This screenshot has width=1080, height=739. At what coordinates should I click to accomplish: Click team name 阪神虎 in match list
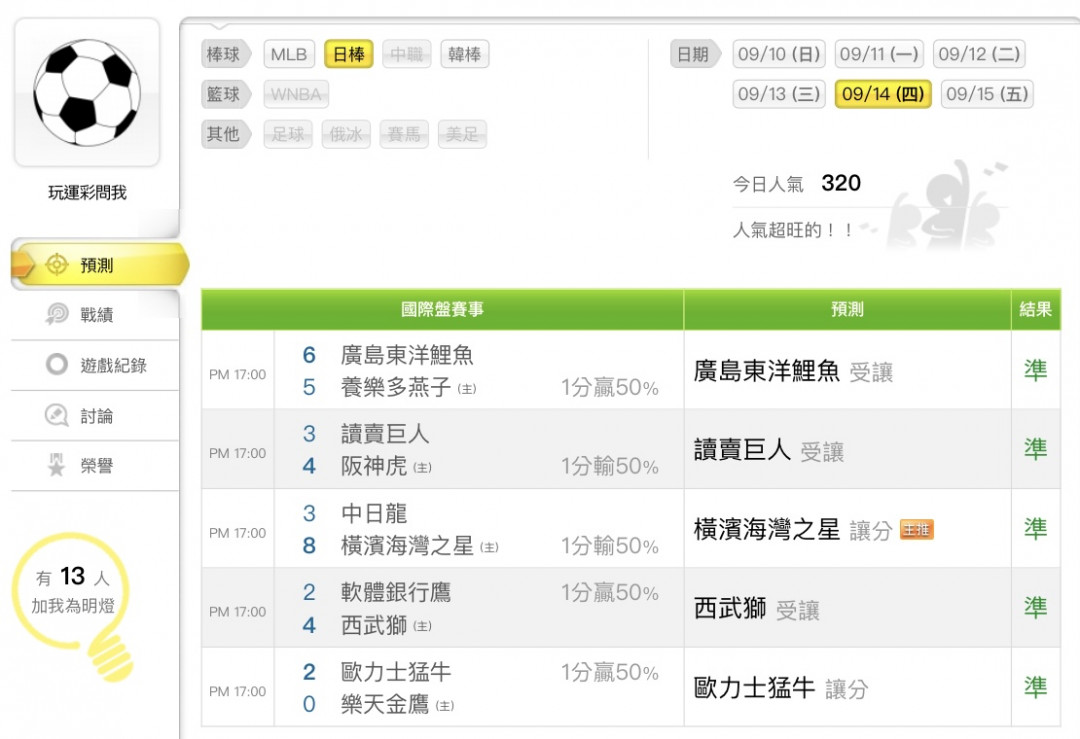(374, 466)
